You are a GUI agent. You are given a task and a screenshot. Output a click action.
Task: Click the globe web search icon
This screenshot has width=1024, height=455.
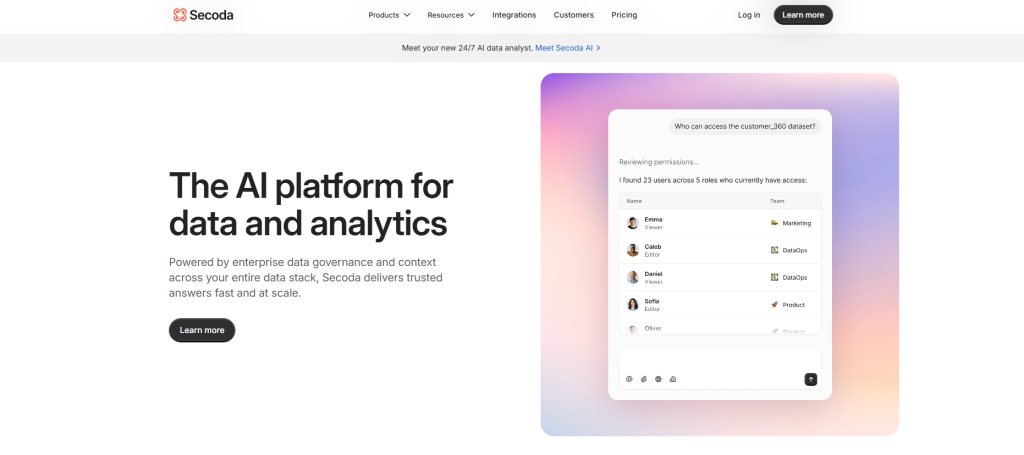pos(658,379)
